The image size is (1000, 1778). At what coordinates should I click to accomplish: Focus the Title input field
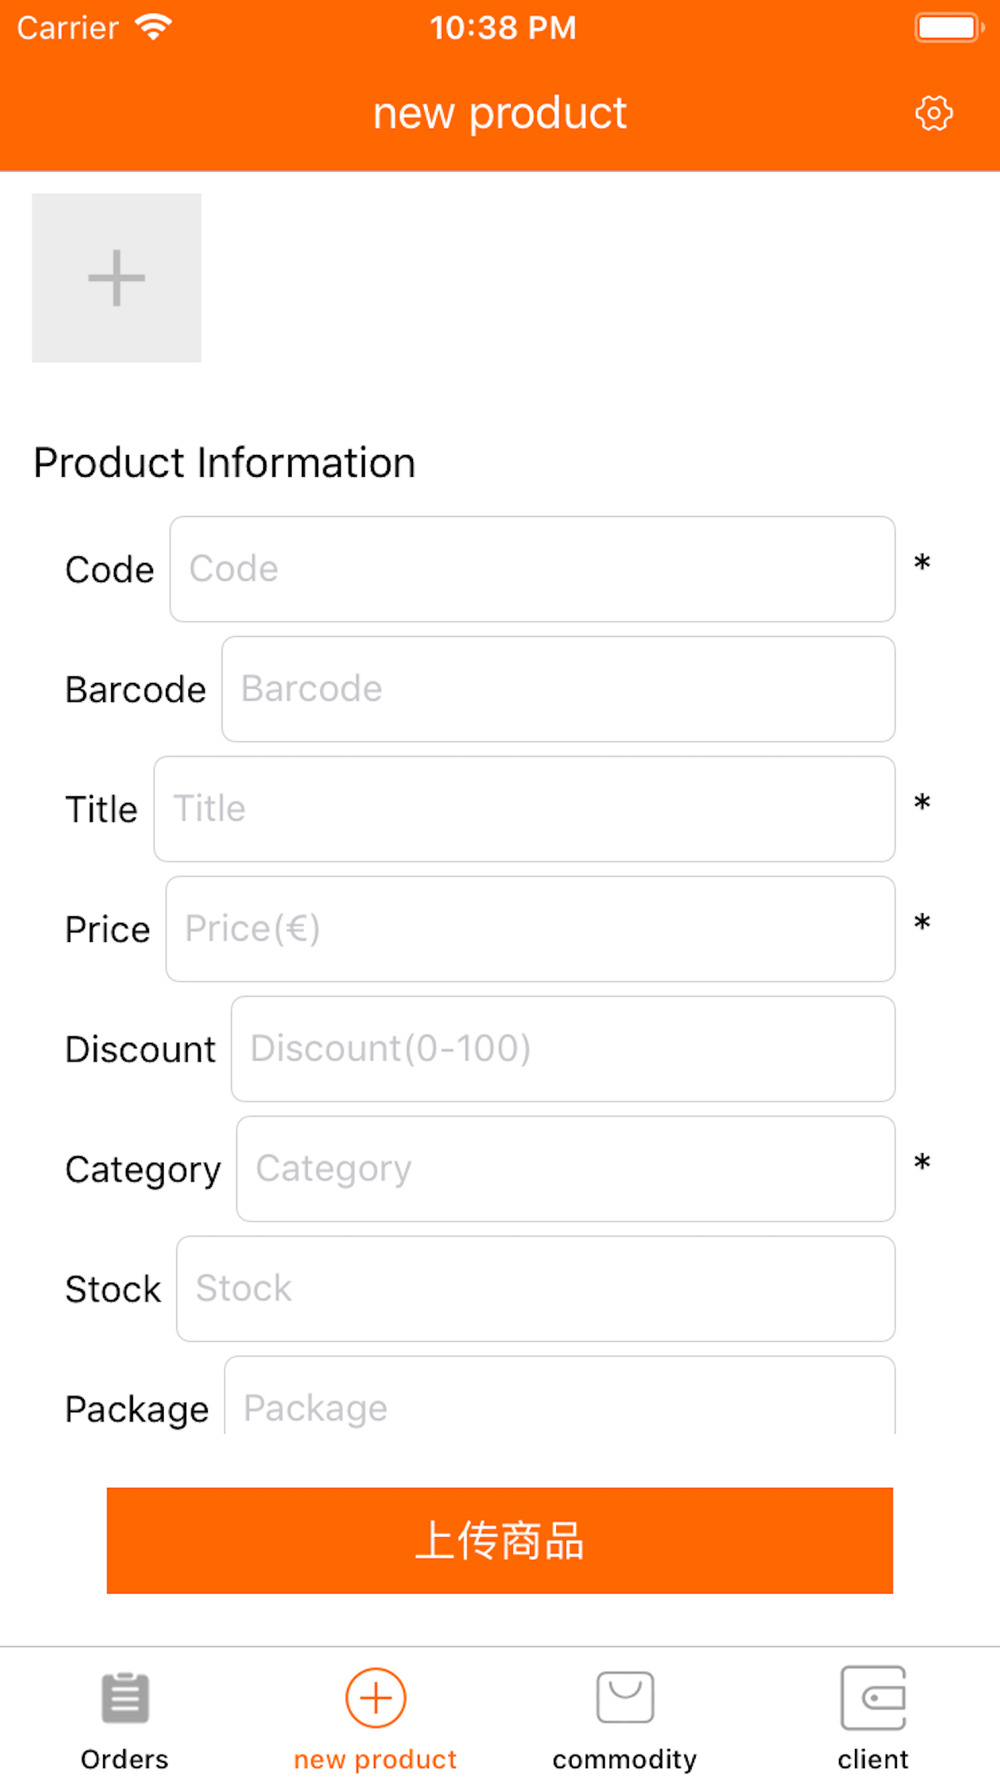point(524,809)
